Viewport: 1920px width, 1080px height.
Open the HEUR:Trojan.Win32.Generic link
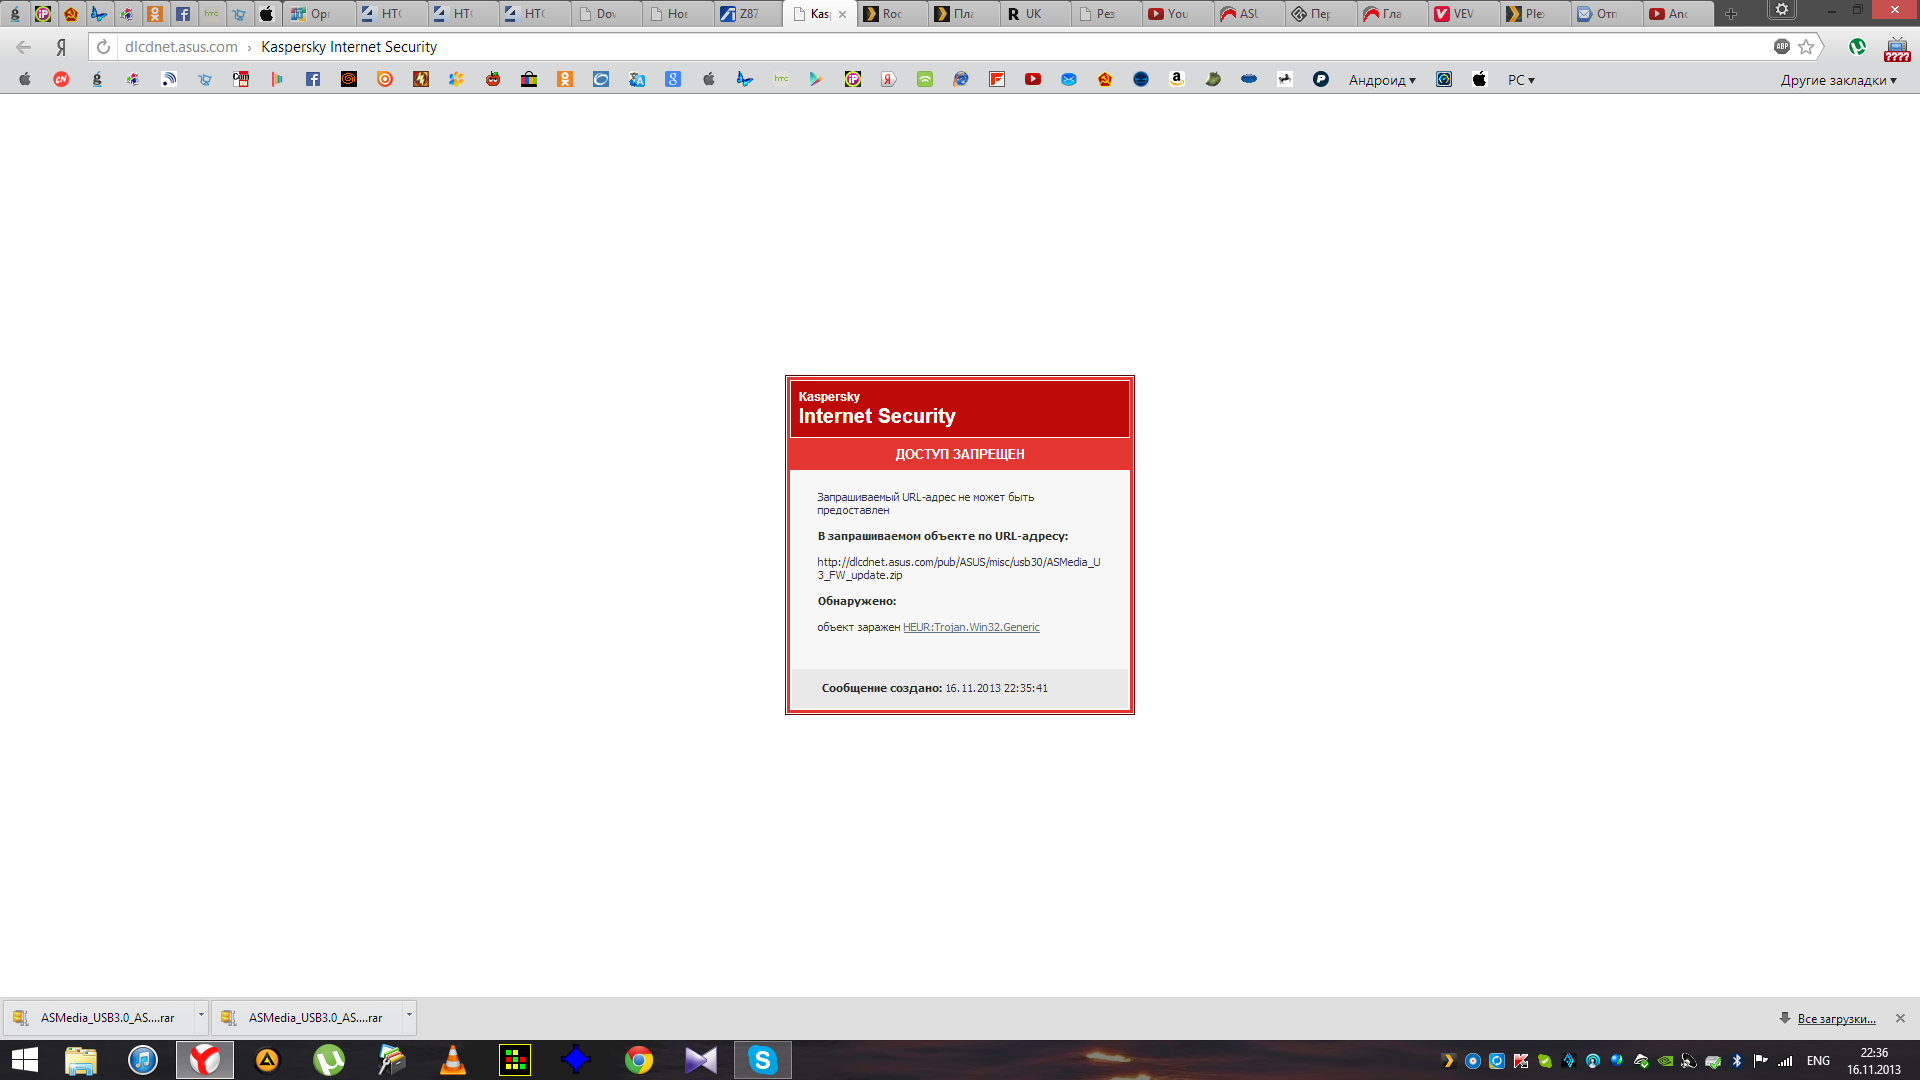[971, 627]
